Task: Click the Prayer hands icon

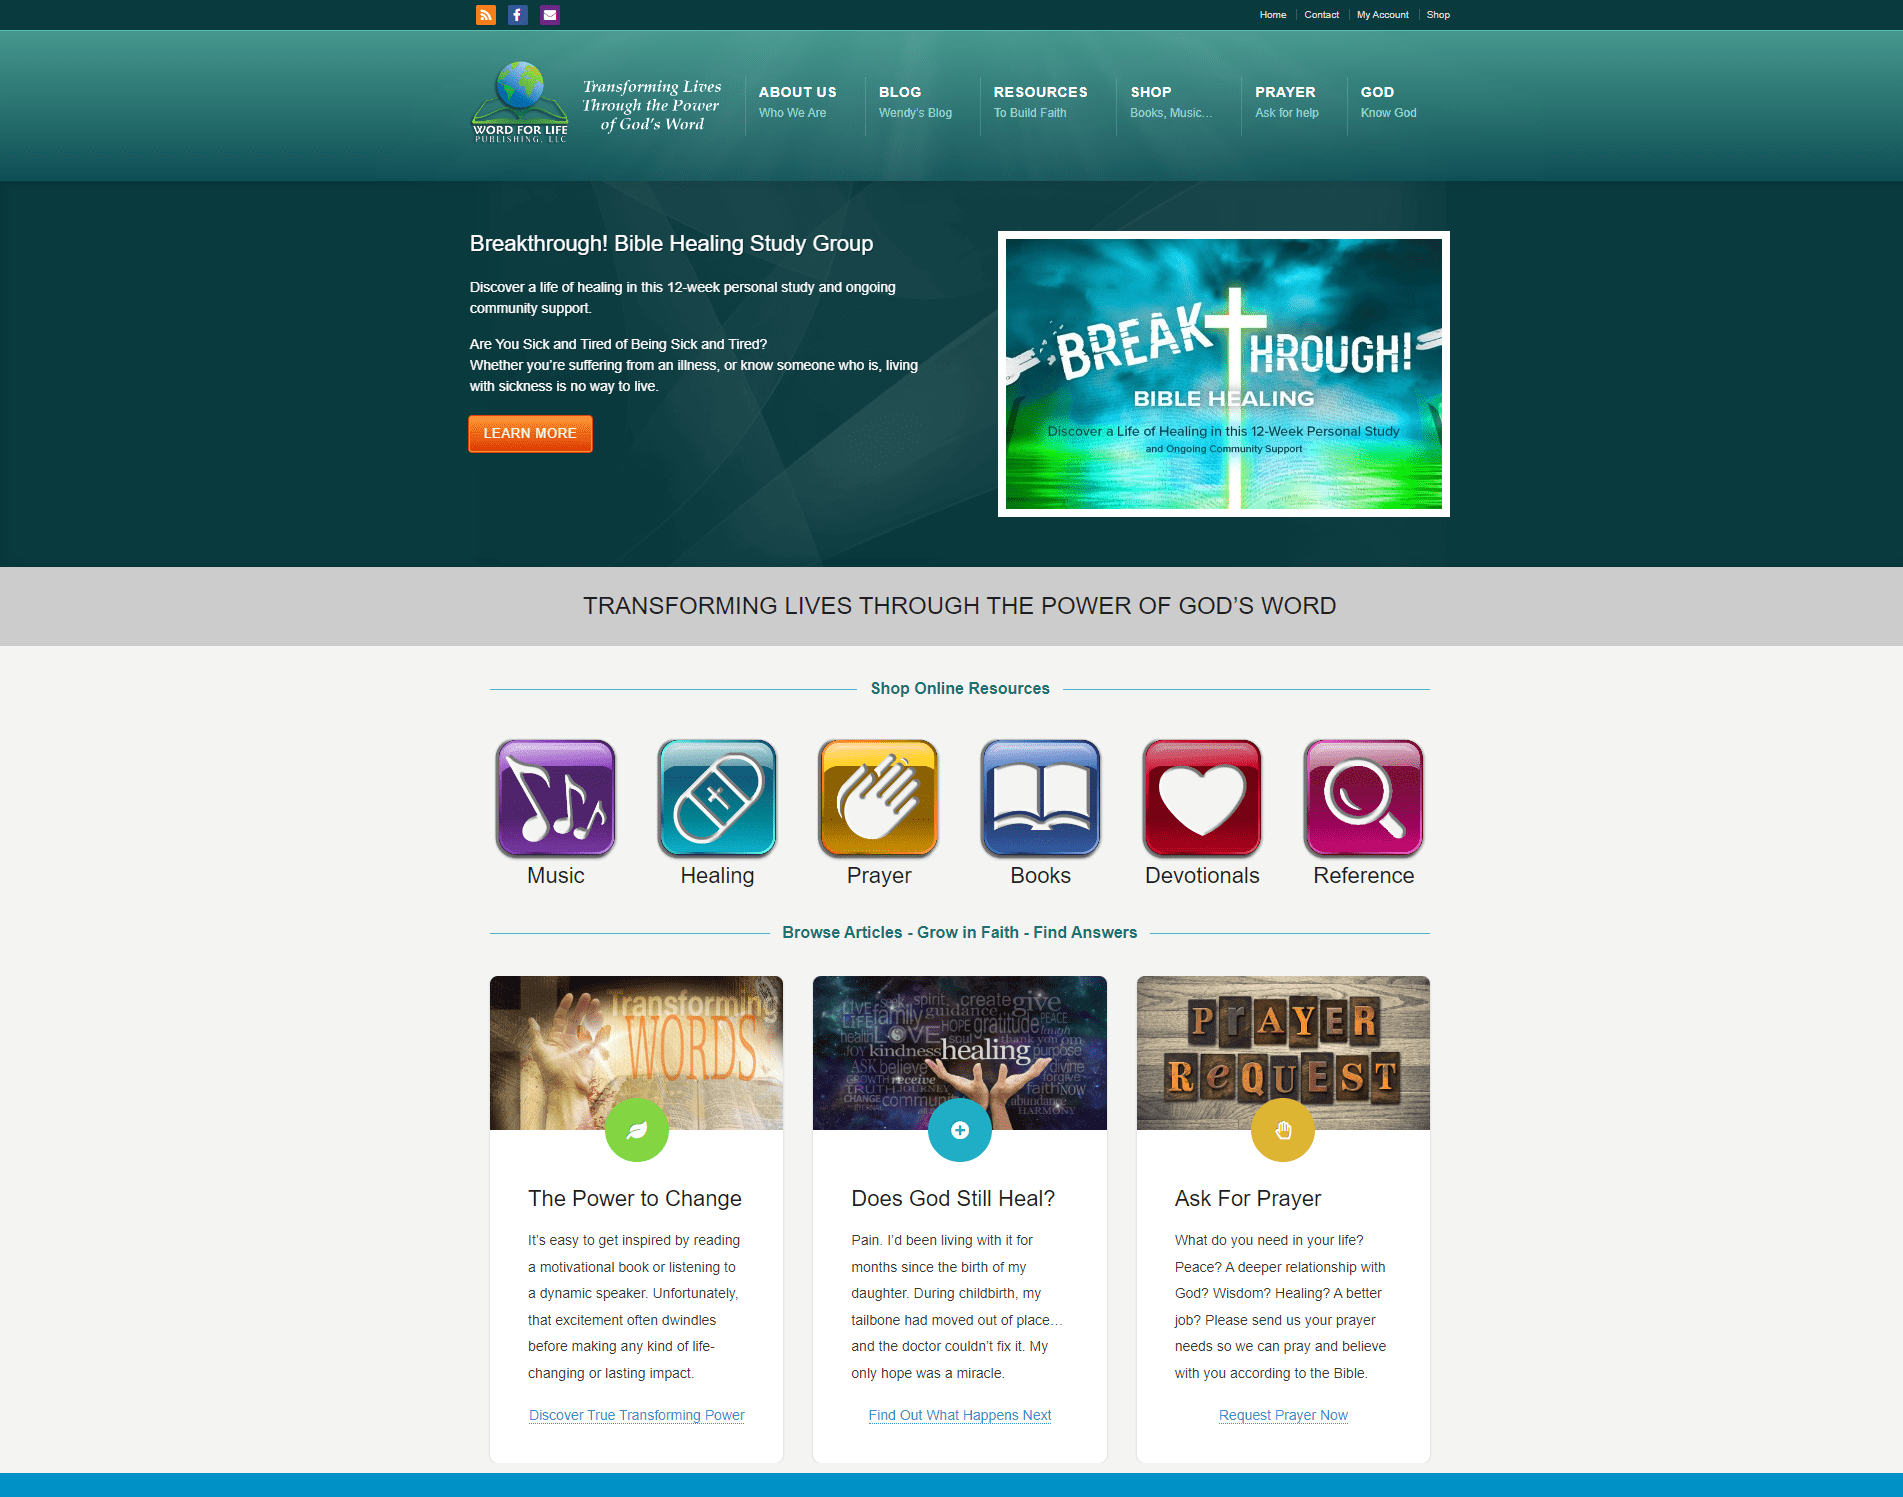Action: click(878, 798)
